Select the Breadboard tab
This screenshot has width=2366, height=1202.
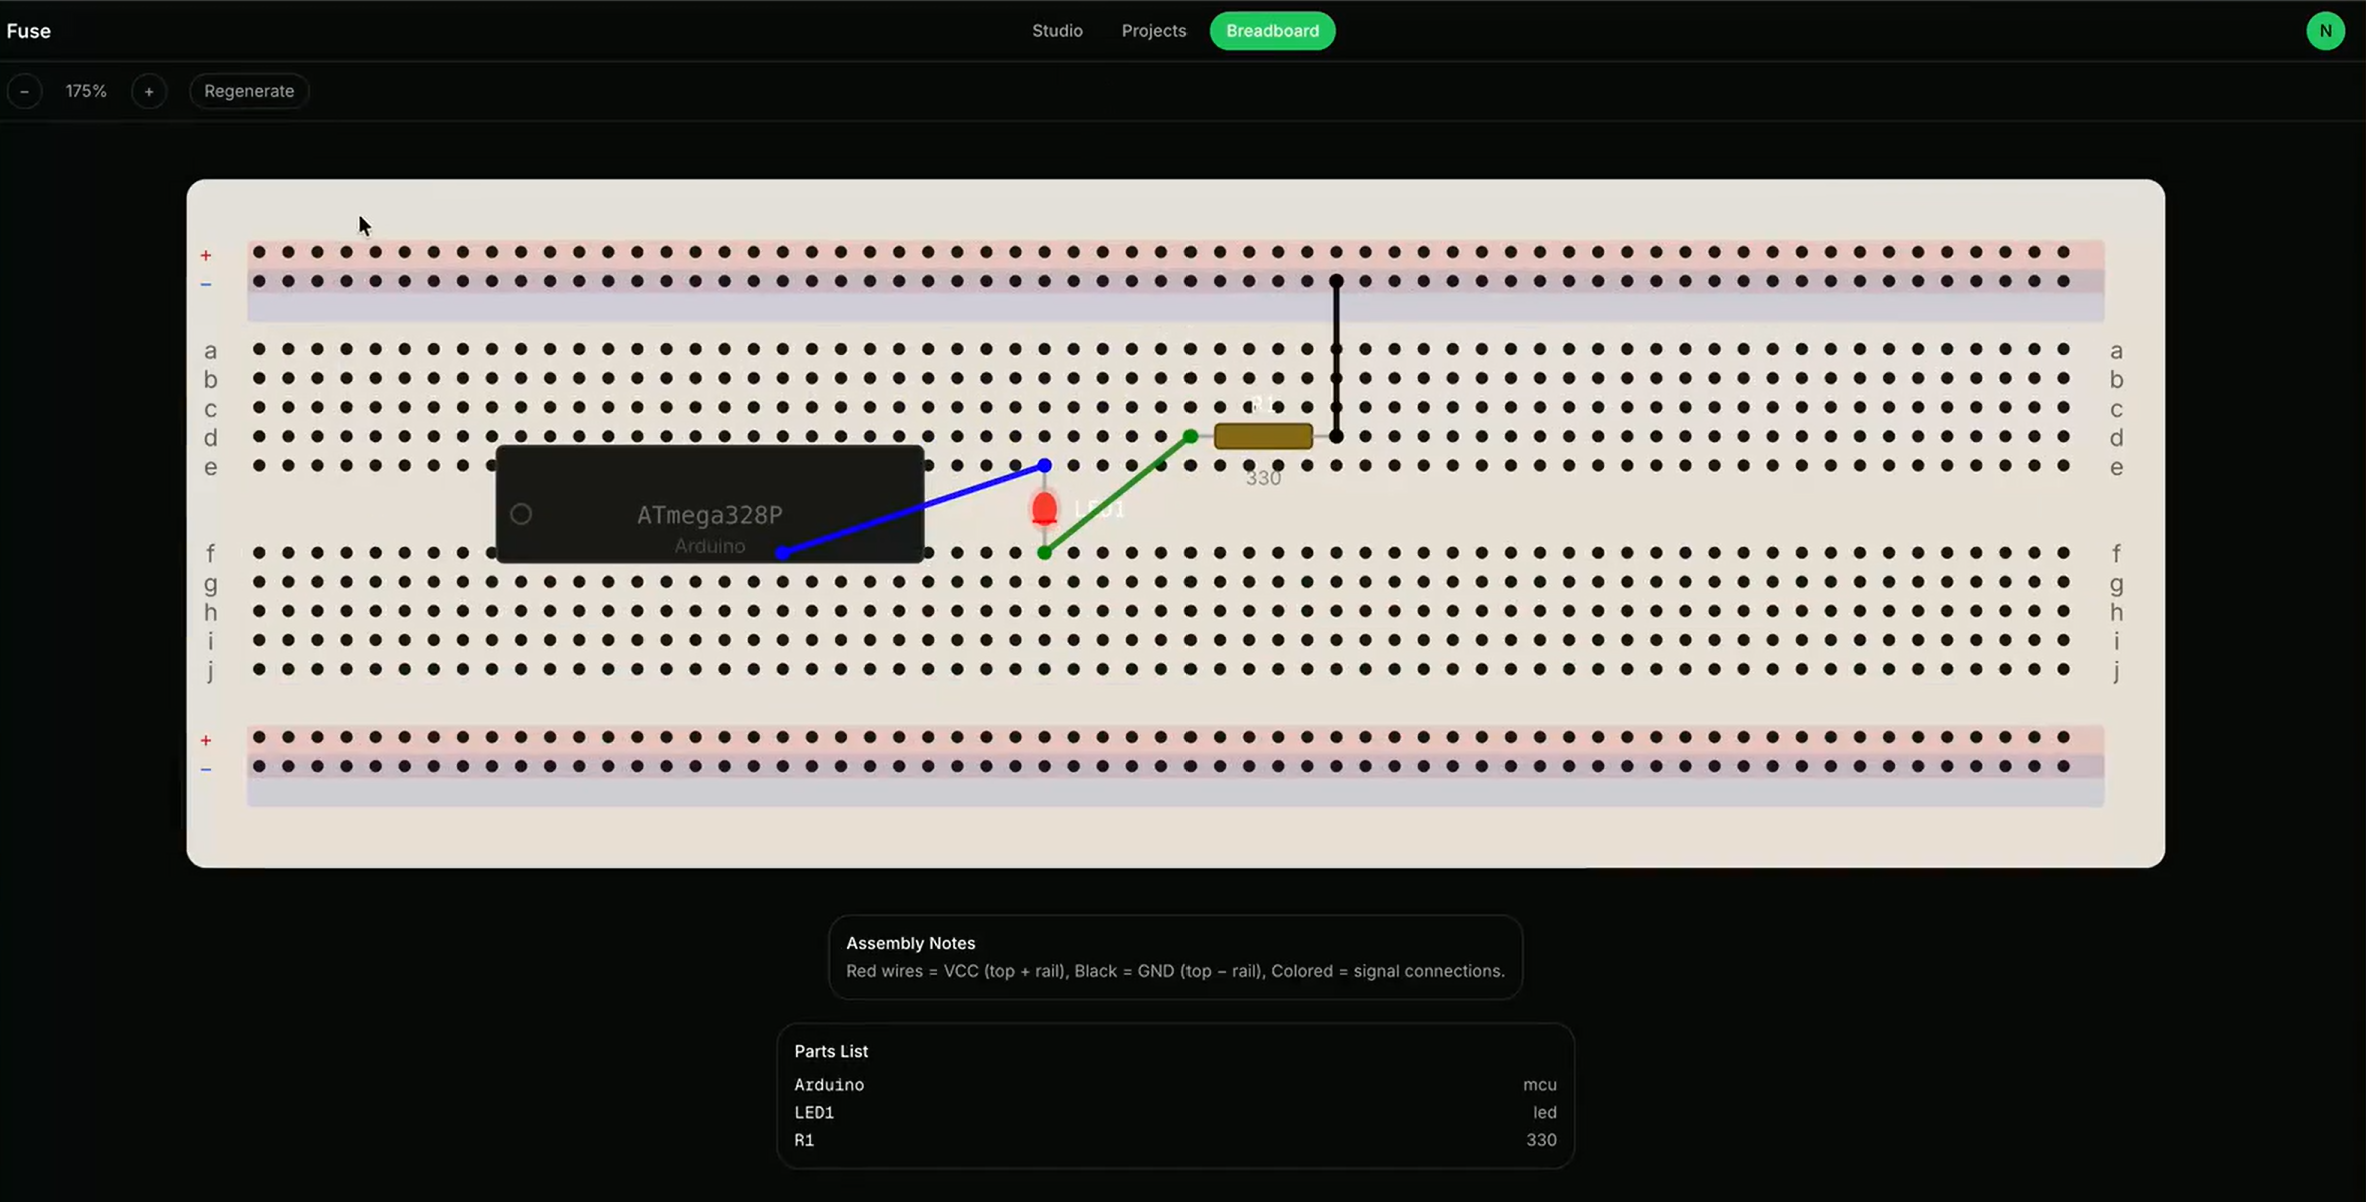pos(1272,31)
